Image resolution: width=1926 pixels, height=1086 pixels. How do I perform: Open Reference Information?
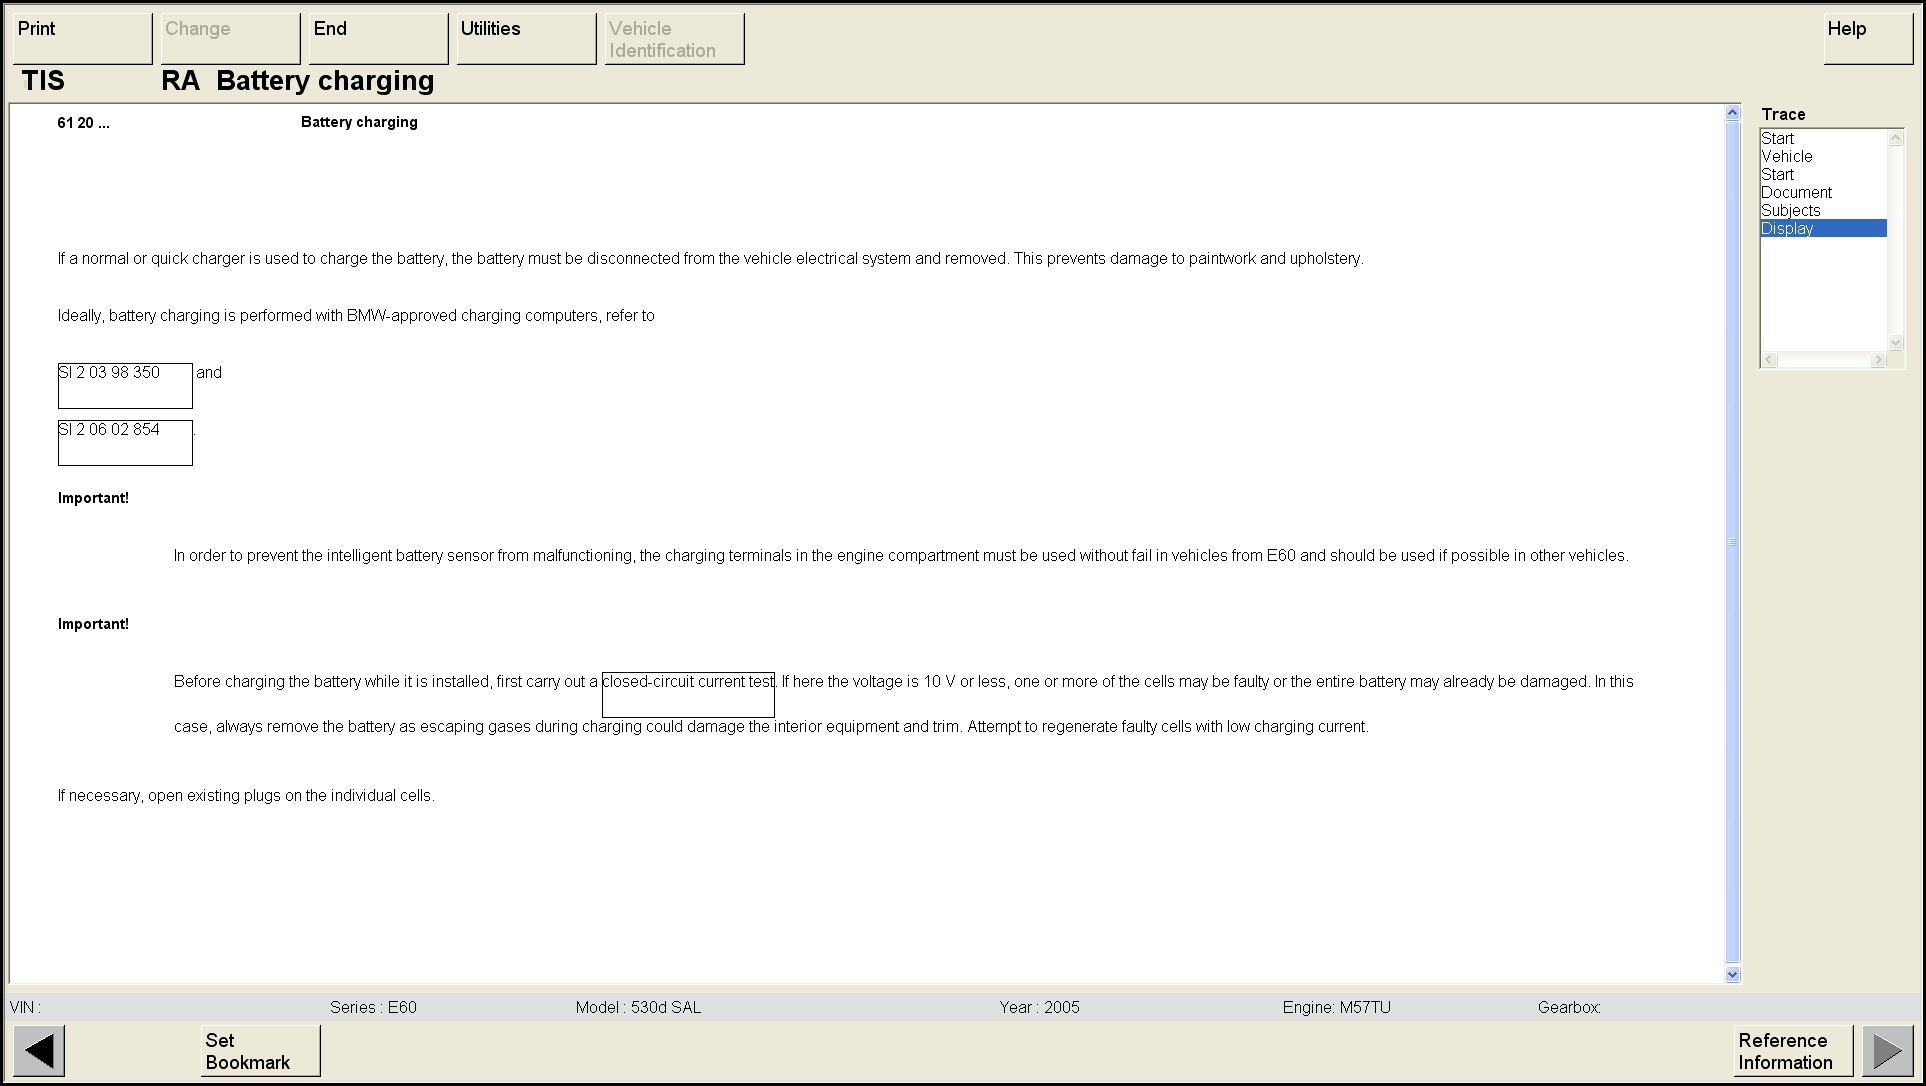click(1792, 1051)
